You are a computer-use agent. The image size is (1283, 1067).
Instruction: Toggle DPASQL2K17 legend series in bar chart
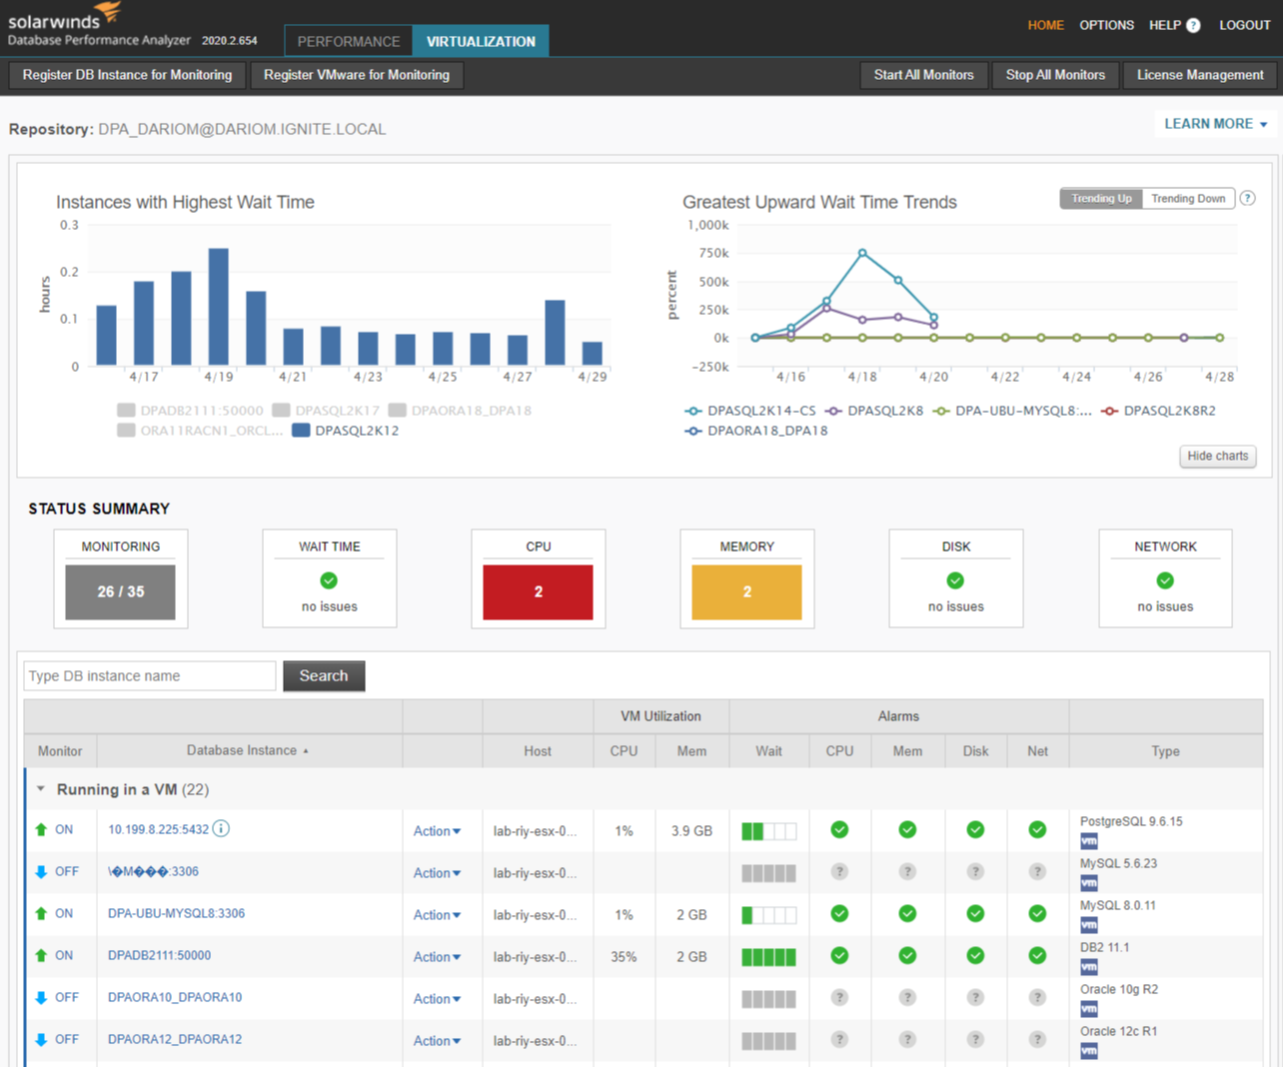coord(326,410)
